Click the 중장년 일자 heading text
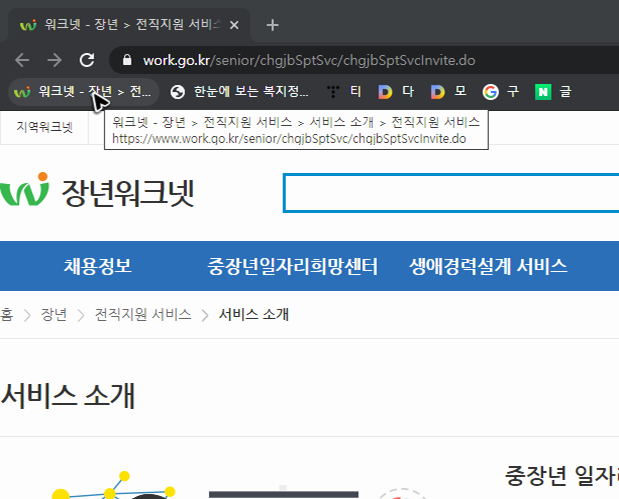 (562, 476)
